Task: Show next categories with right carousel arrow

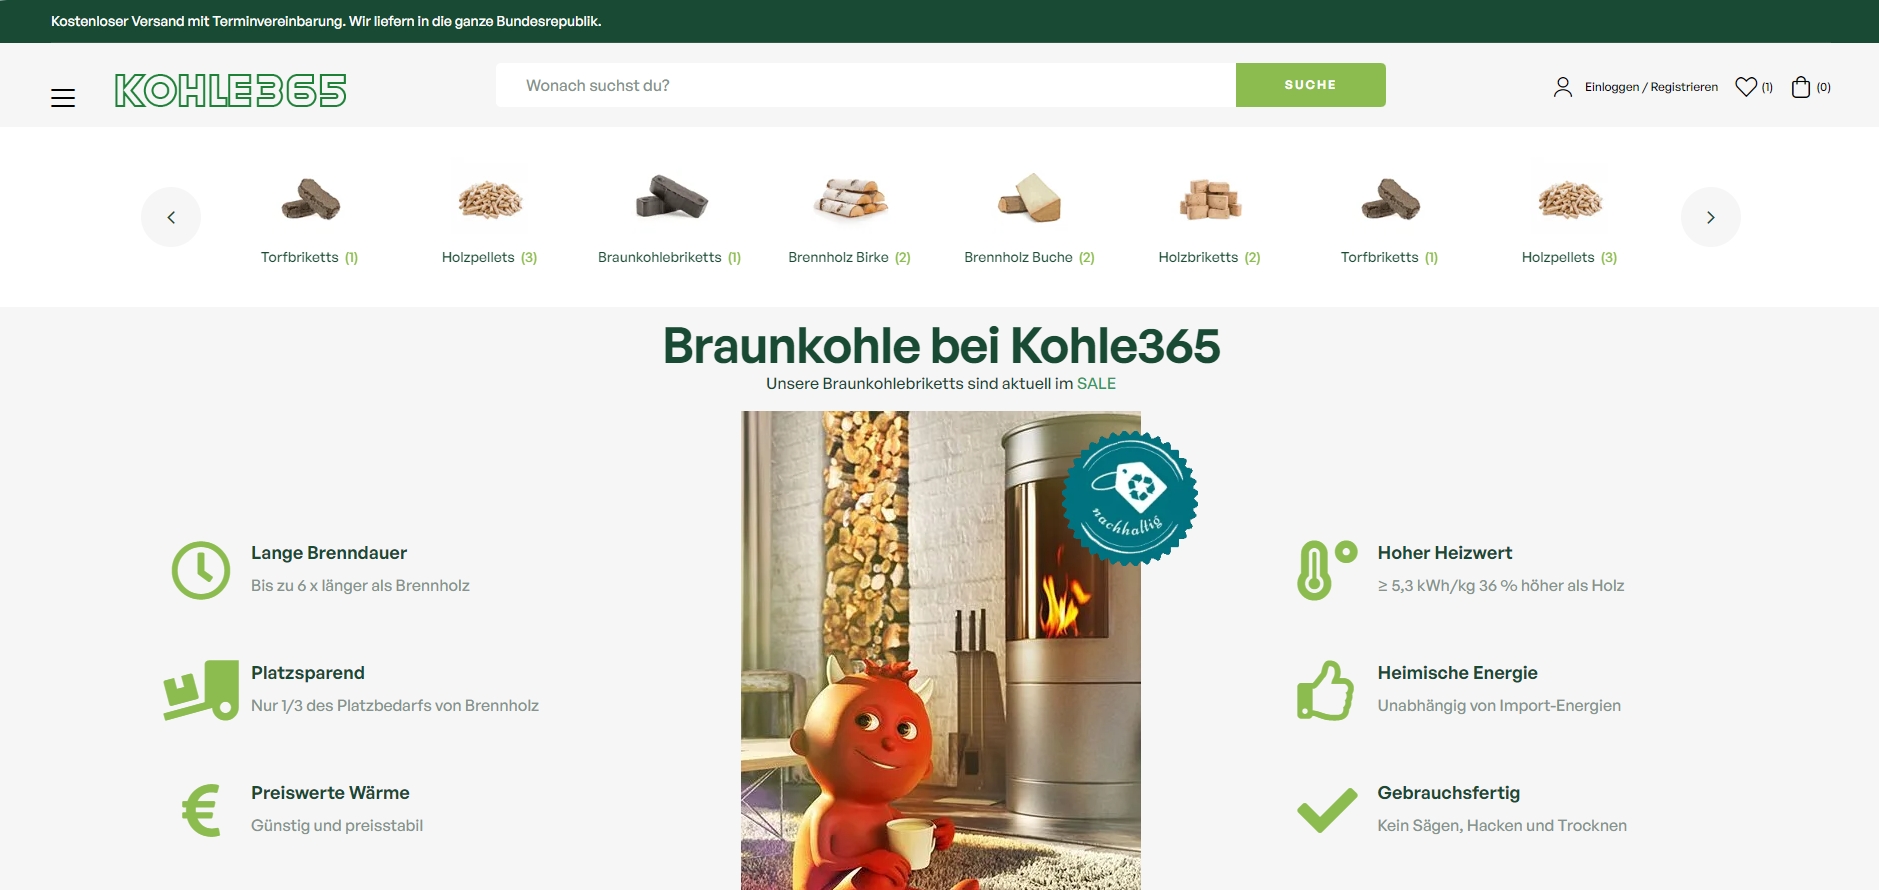Action: 1711,217
